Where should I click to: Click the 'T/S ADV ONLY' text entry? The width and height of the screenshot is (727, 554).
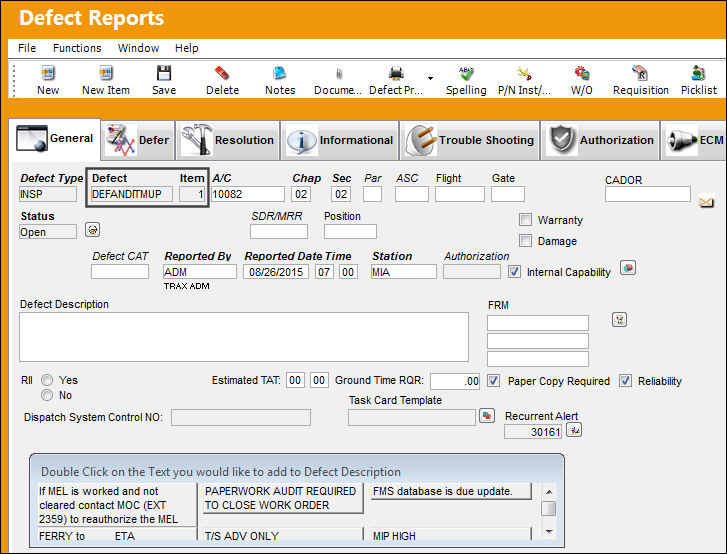[282, 535]
